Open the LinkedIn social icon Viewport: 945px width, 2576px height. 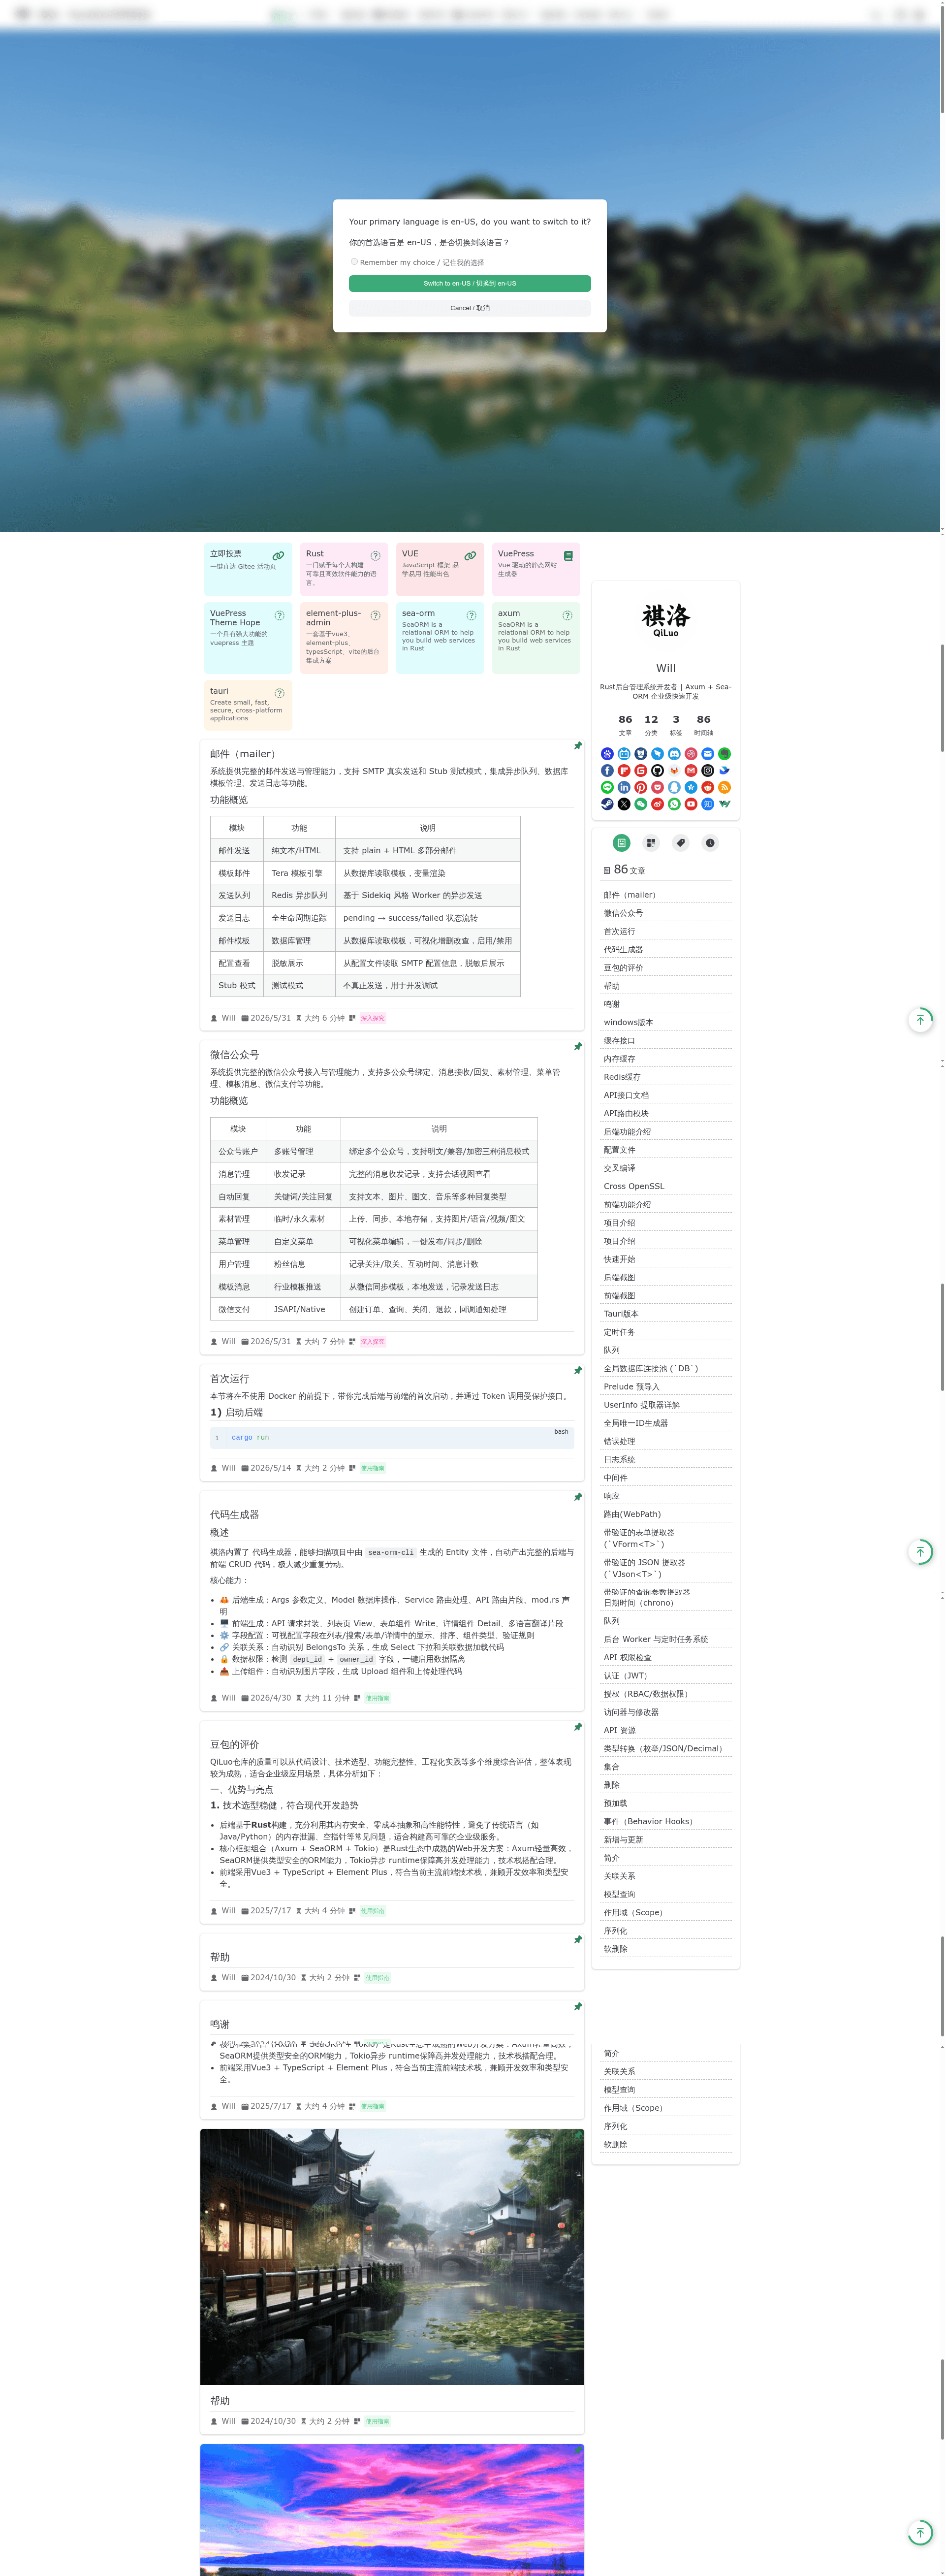(624, 788)
